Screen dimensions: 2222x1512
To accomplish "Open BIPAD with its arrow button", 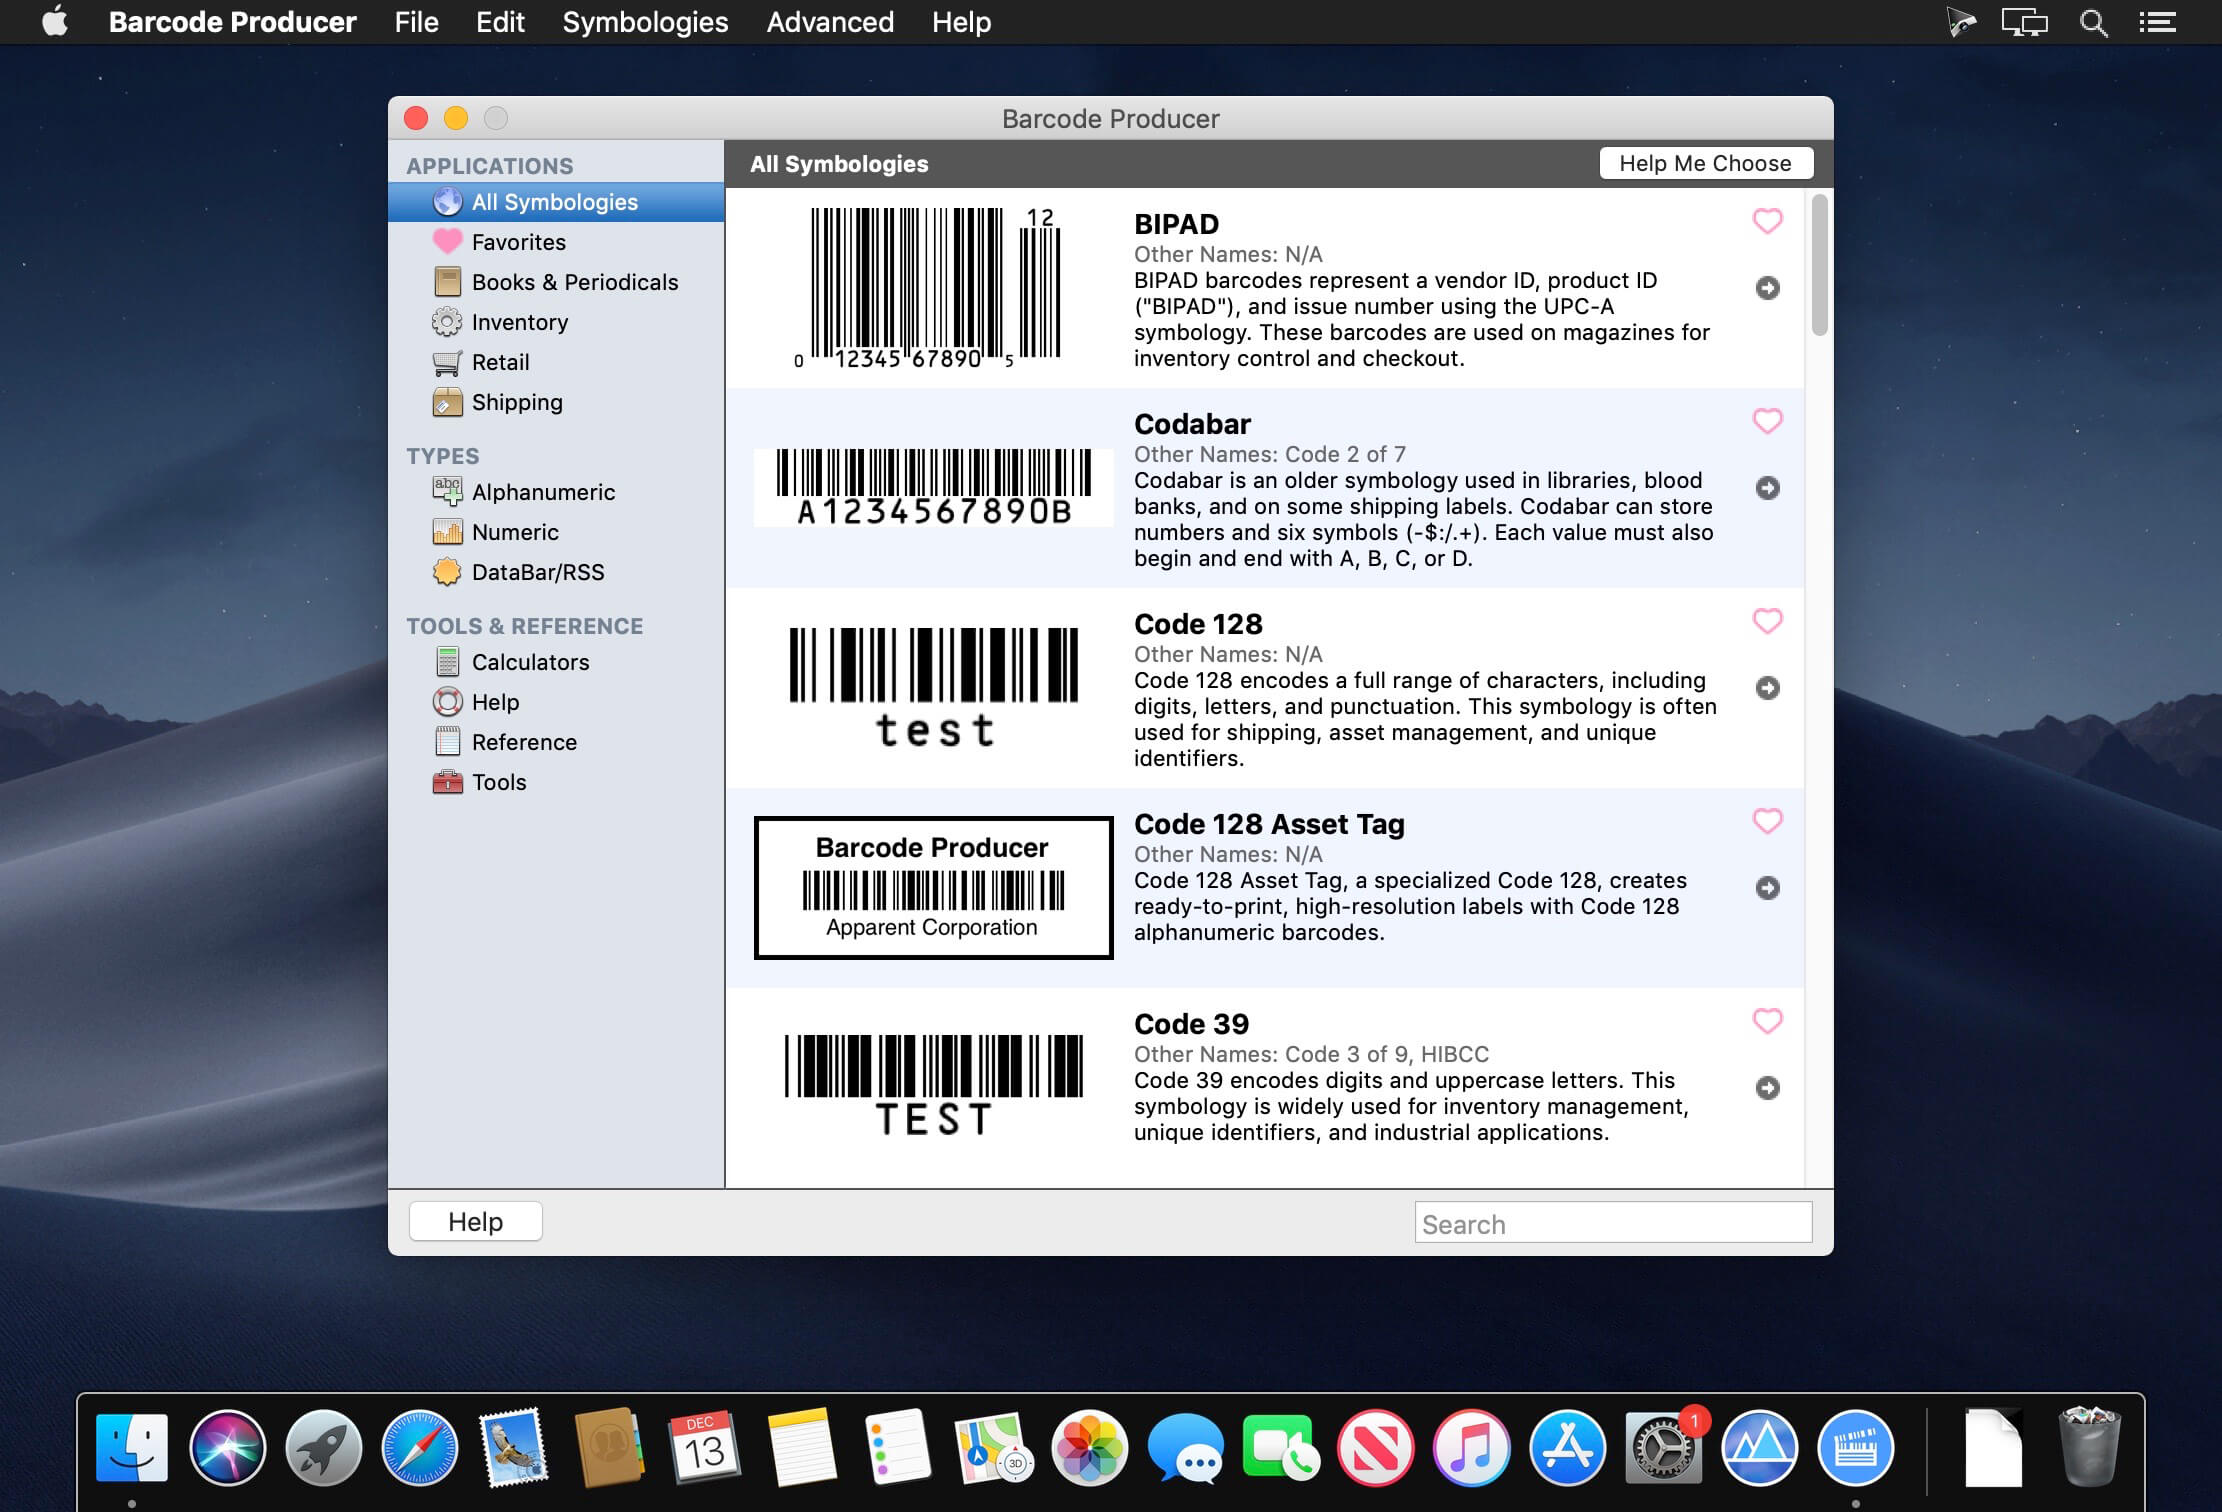I will pyautogui.click(x=1768, y=288).
